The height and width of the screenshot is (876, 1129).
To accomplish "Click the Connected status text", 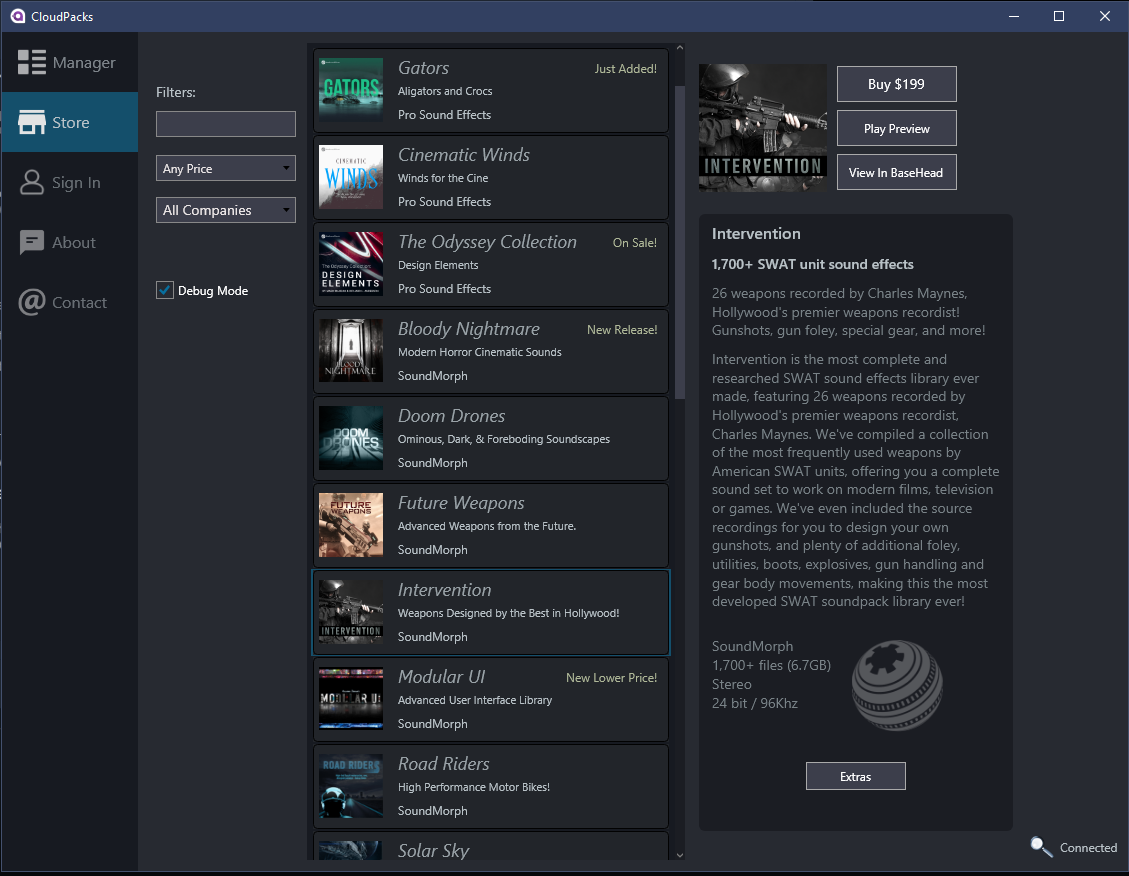I will (1088, 848).
